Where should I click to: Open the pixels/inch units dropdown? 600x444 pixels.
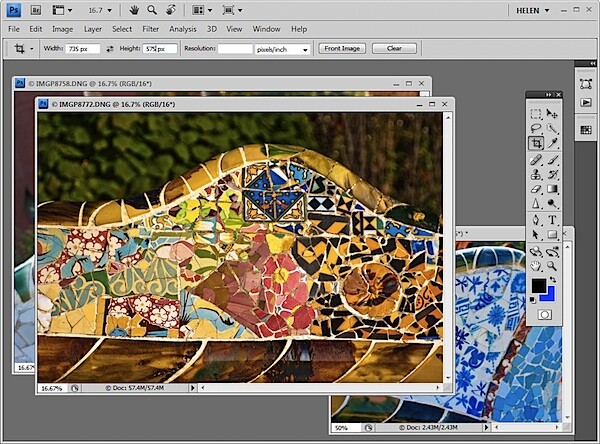coord(282,49)
